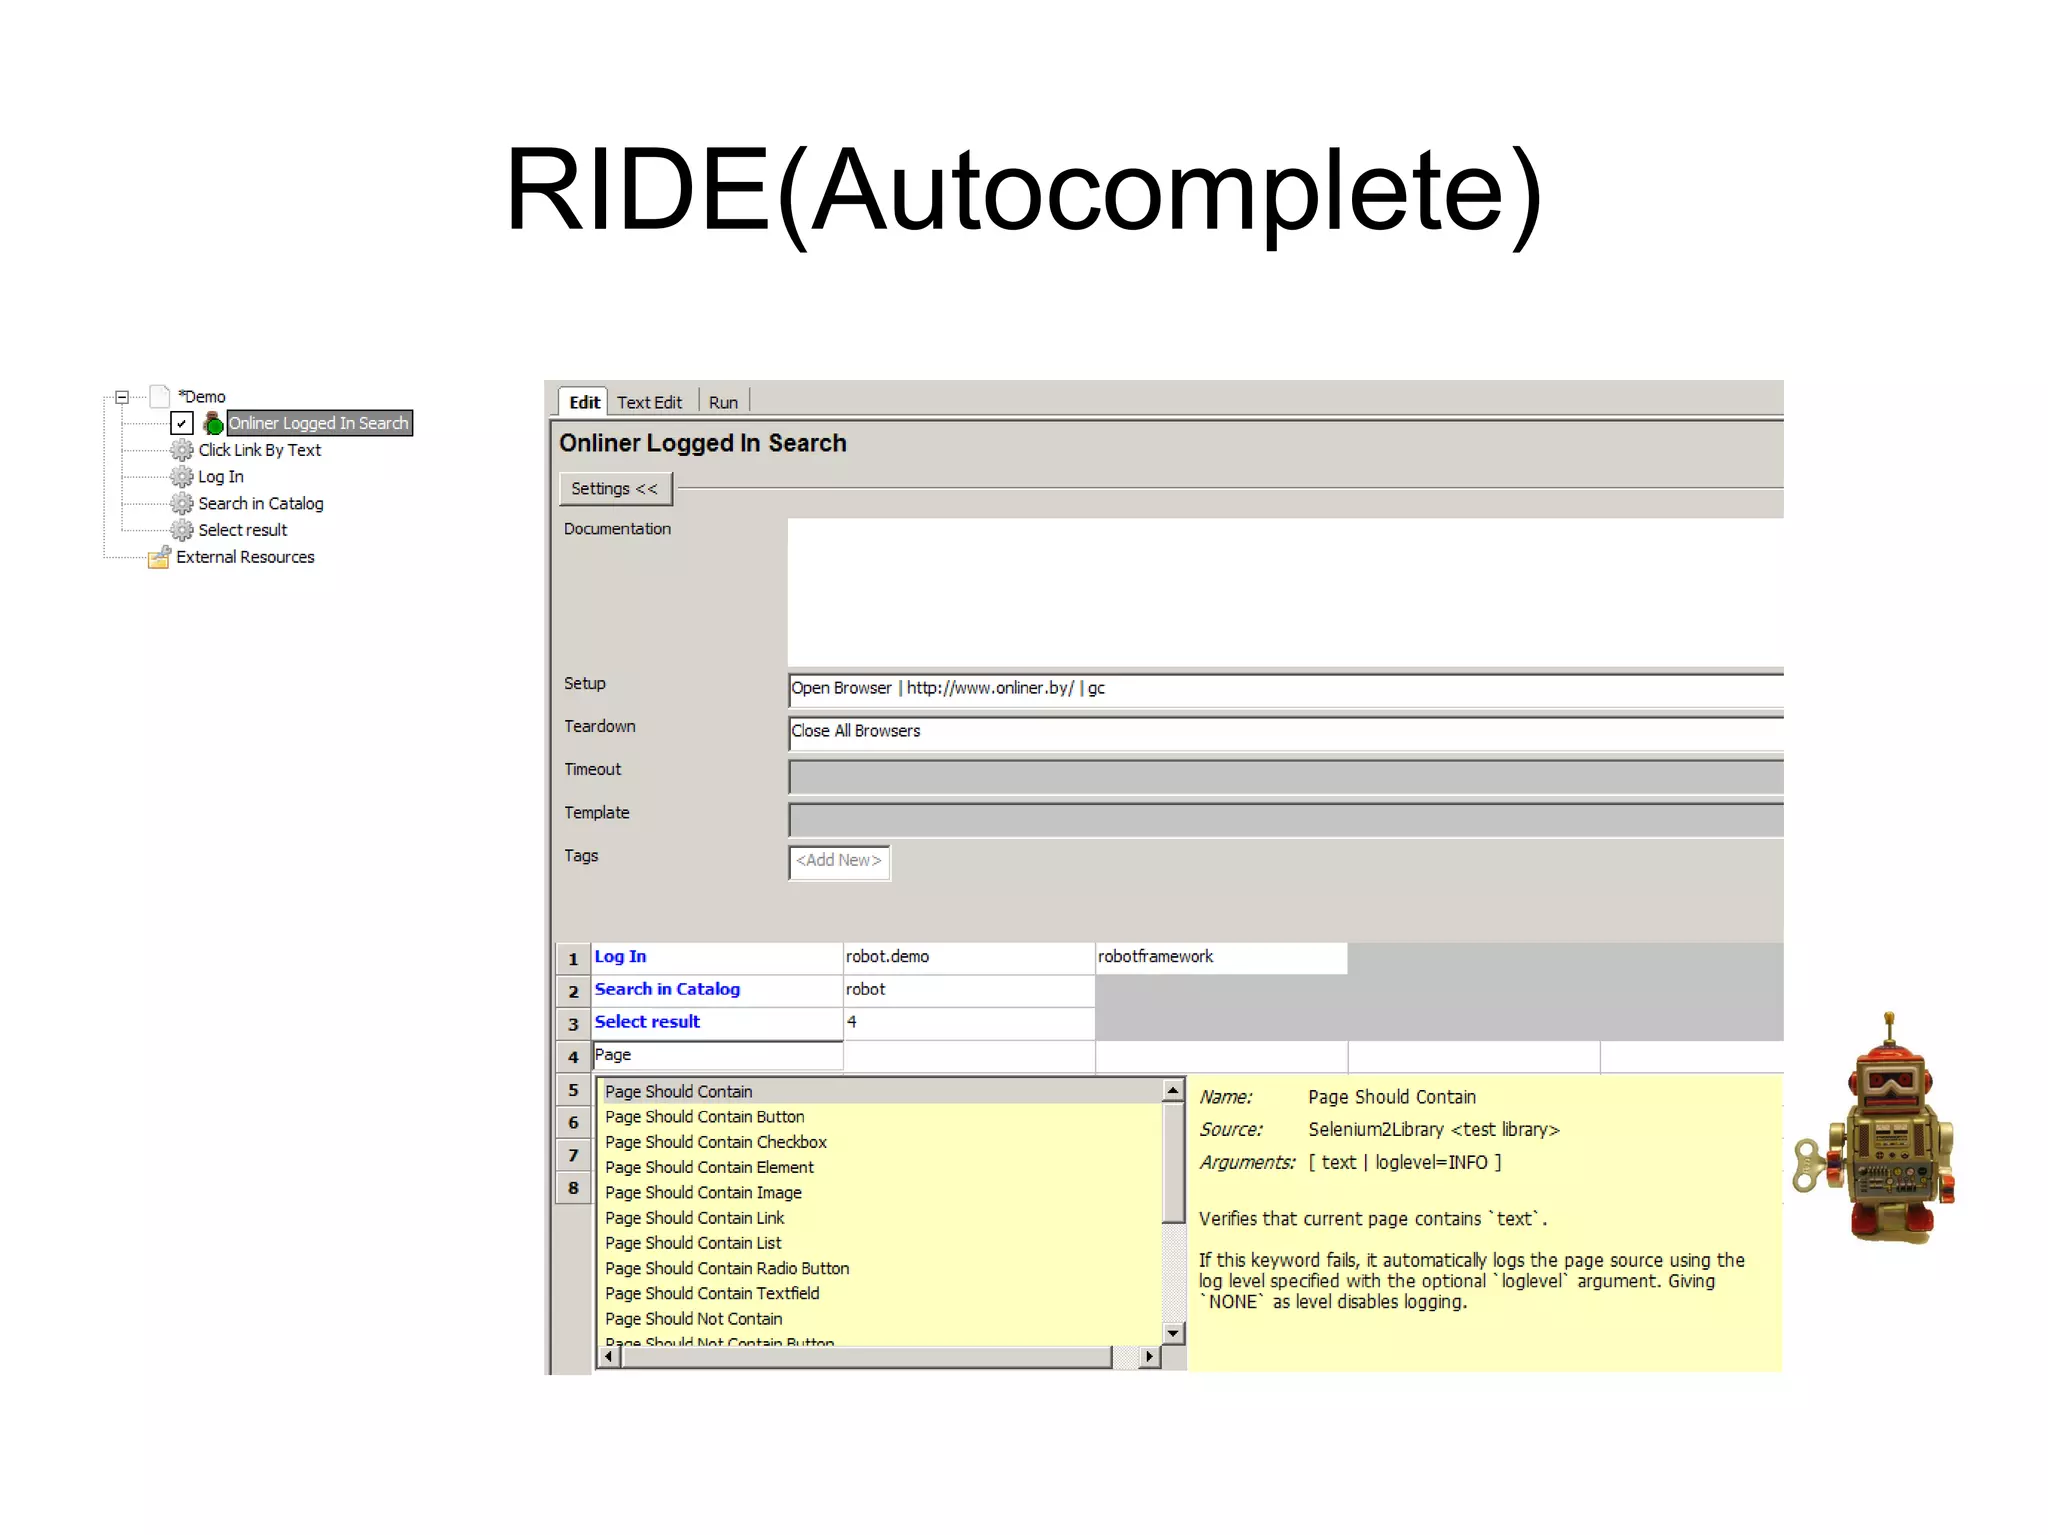Click gear icon beside Search in Catalog
The width and height of the screenshot is (2048, 1535).
pos(181,503)
